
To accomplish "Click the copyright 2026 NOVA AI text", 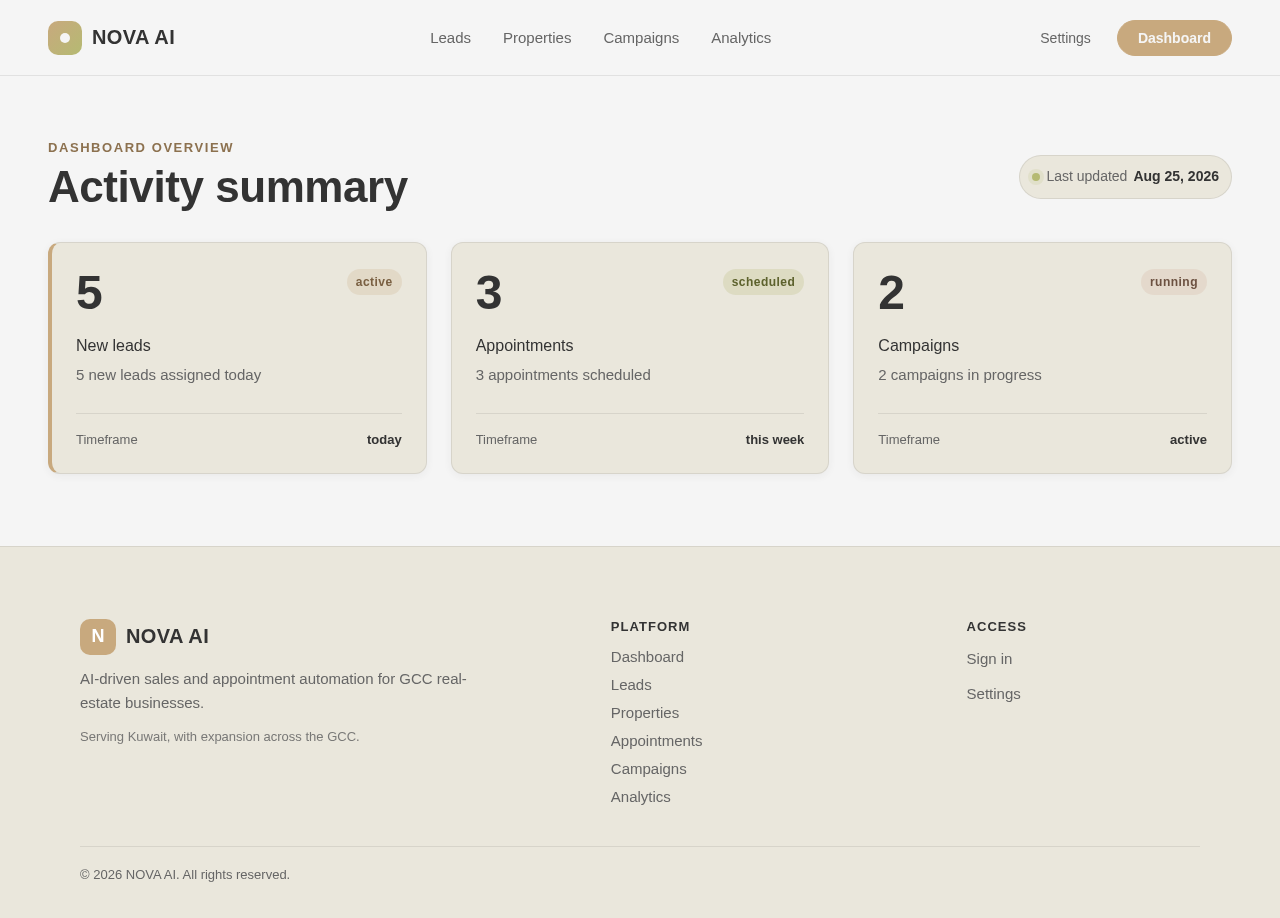I will tap(185, 875).
